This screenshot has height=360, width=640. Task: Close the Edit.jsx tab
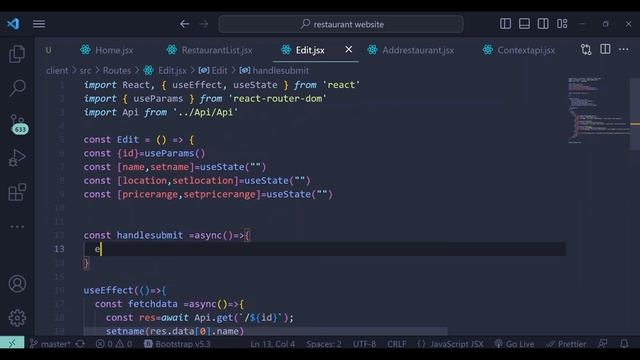pyautogui.click(x=349, y=49)
